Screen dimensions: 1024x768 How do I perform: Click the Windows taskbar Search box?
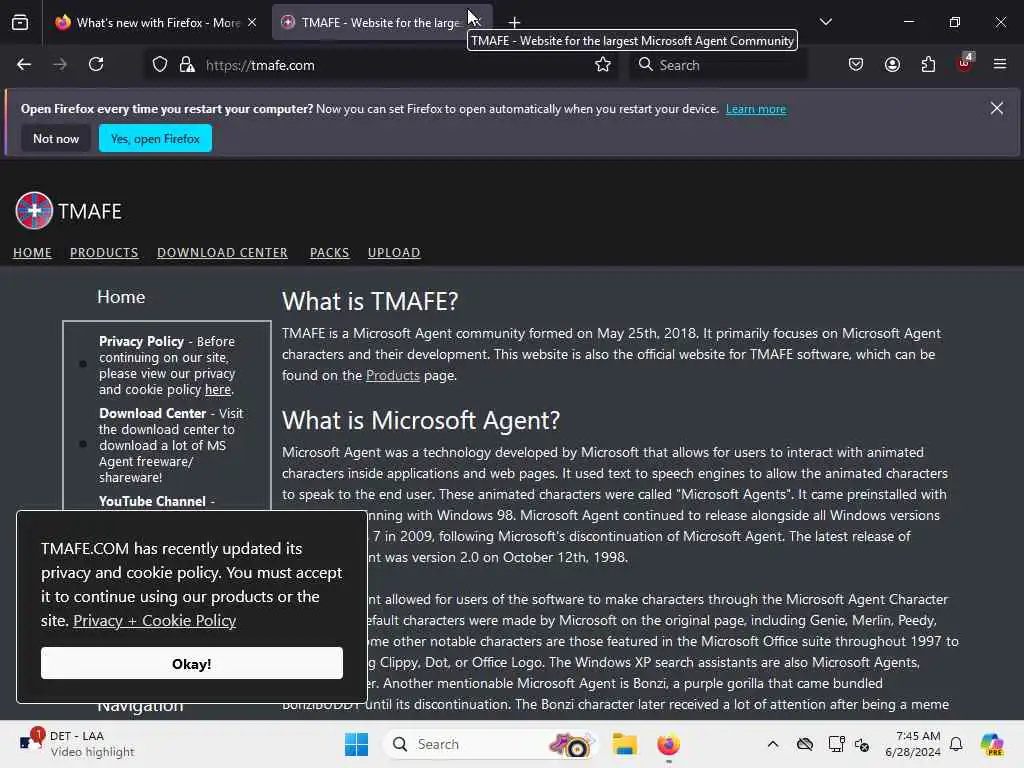pyautogui.click(x=491, y=744)
